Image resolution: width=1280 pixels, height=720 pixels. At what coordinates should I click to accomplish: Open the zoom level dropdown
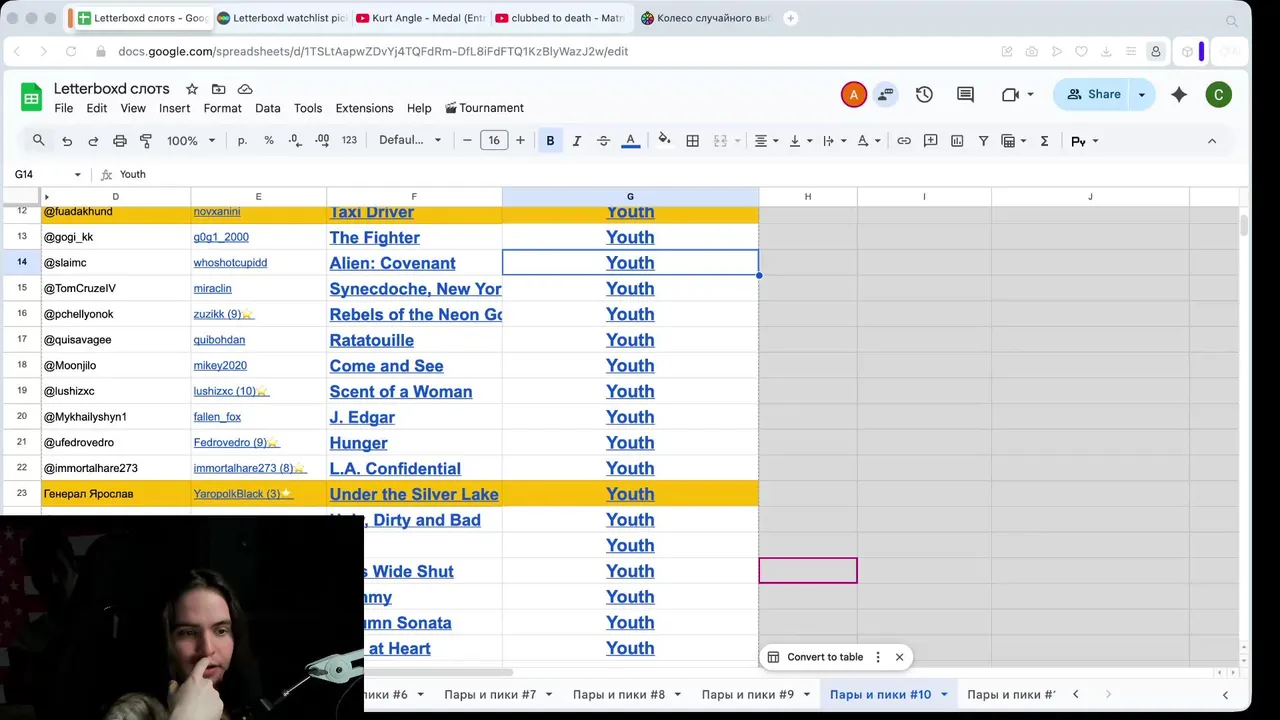coord(191,141)
